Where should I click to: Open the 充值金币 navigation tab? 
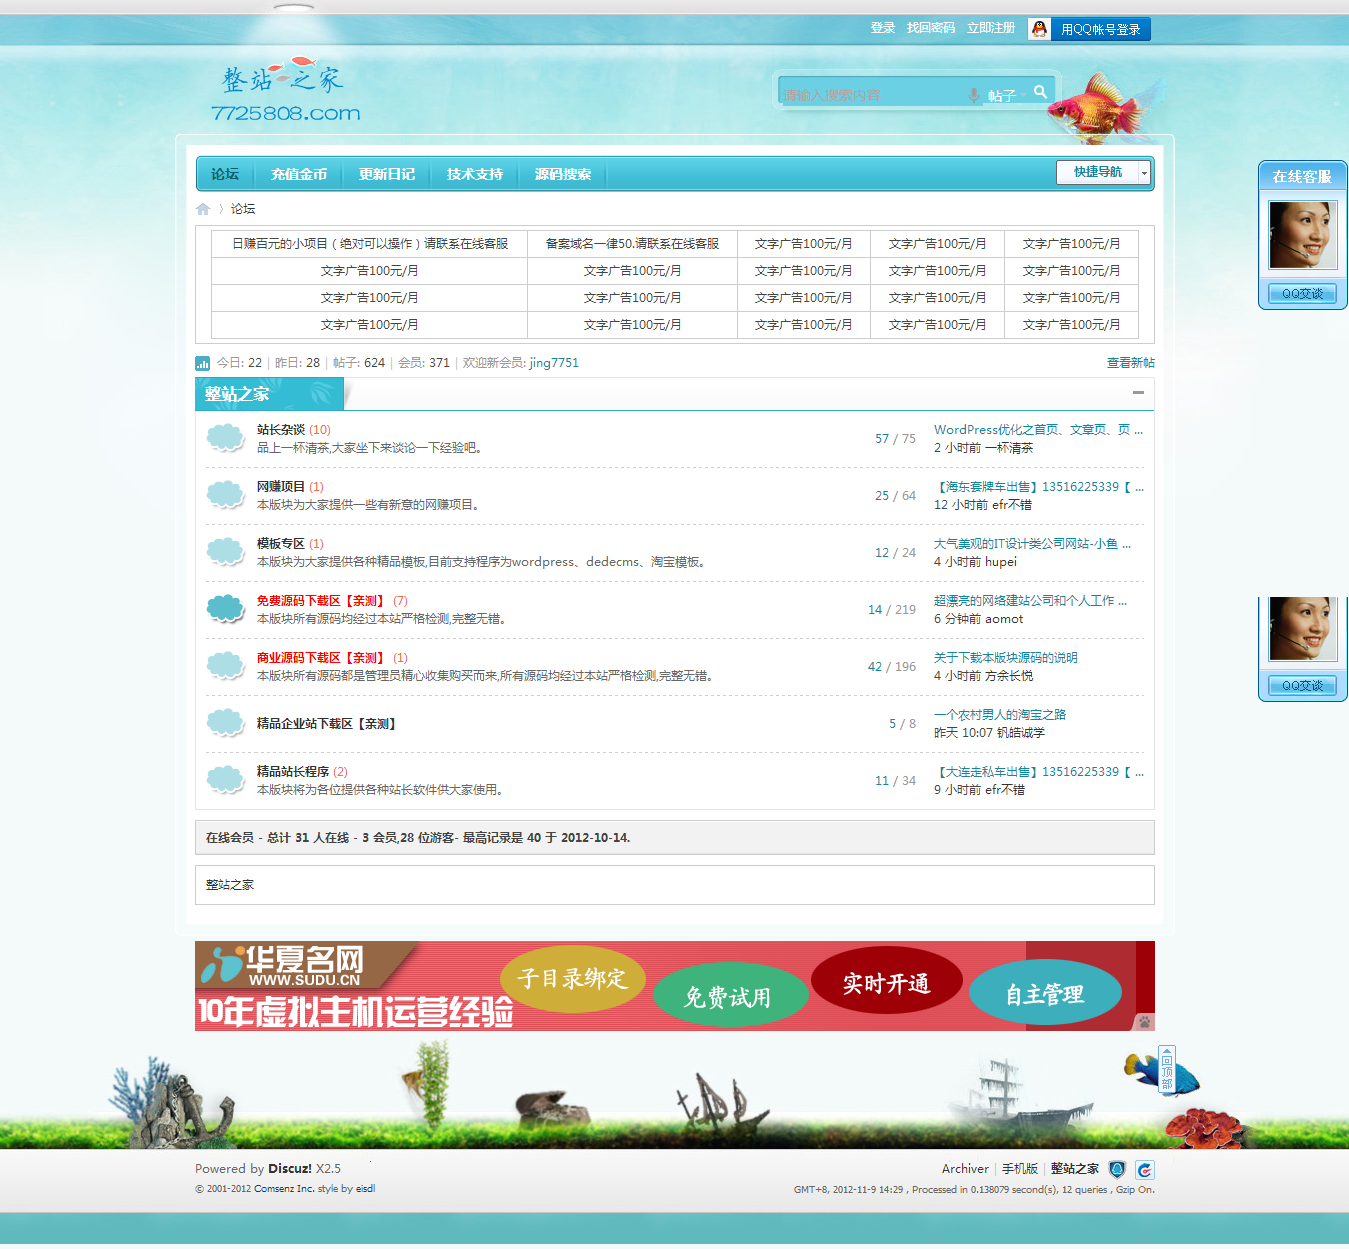299,174
